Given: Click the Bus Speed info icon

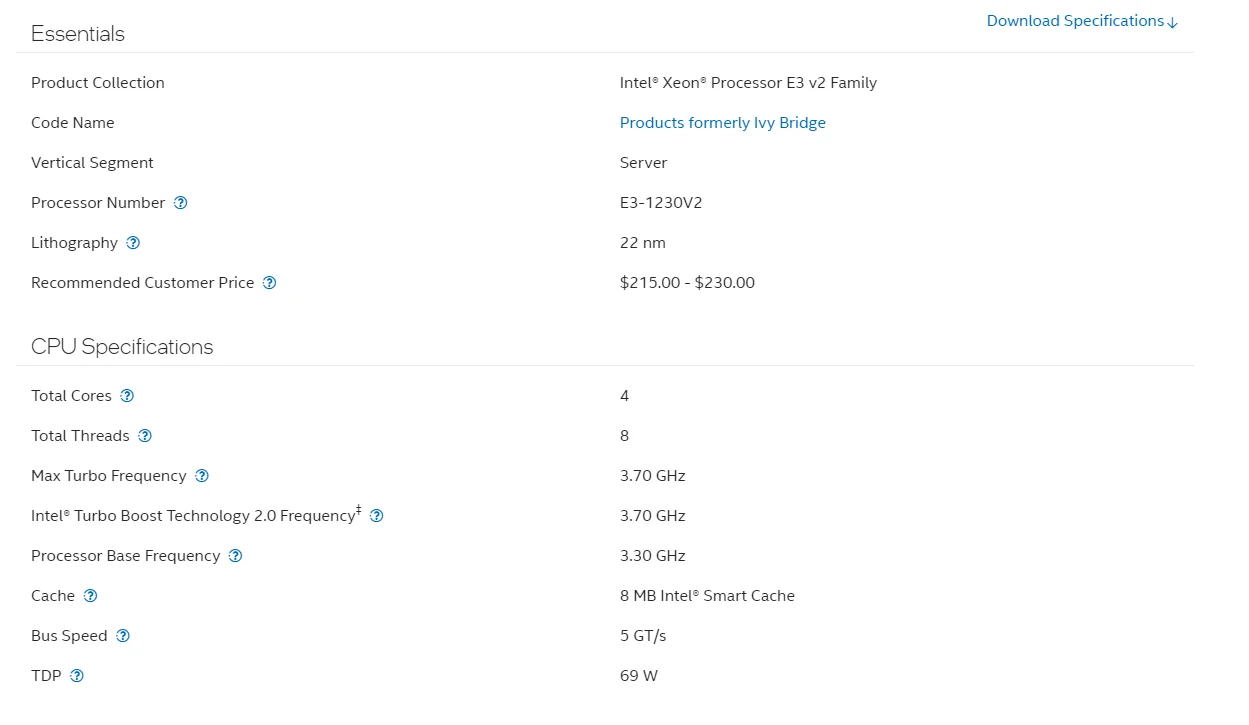Looking at the screenshot, I should pyautogui.click(x=123, y=636).
